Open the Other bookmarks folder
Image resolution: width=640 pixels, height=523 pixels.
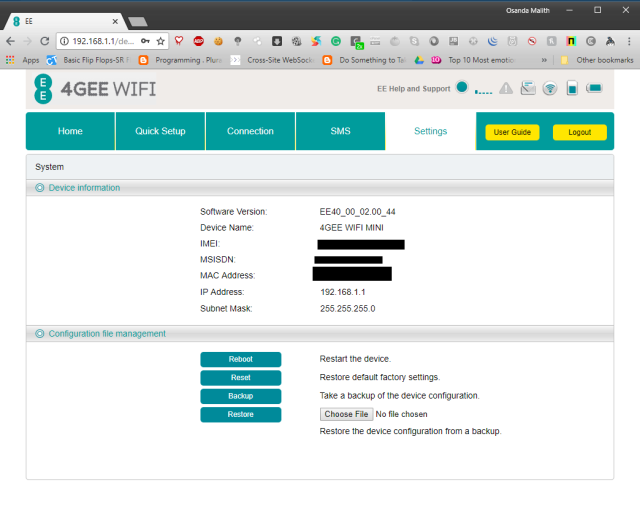coord(597,60)
